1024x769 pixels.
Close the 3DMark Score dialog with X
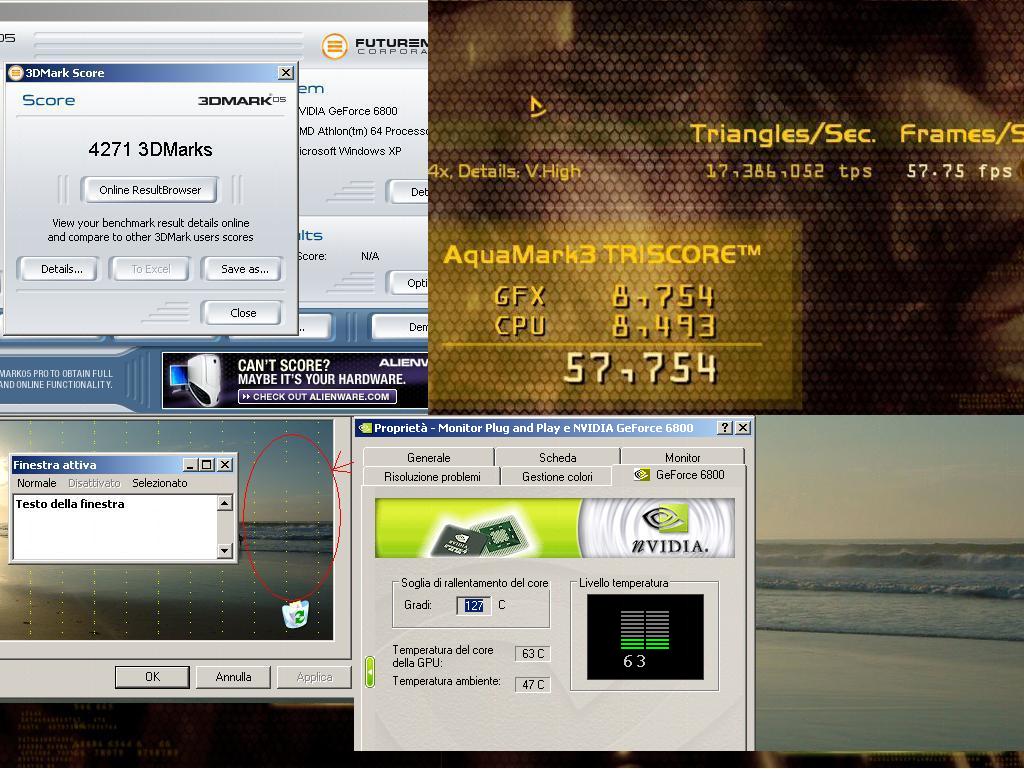(285, 73)
